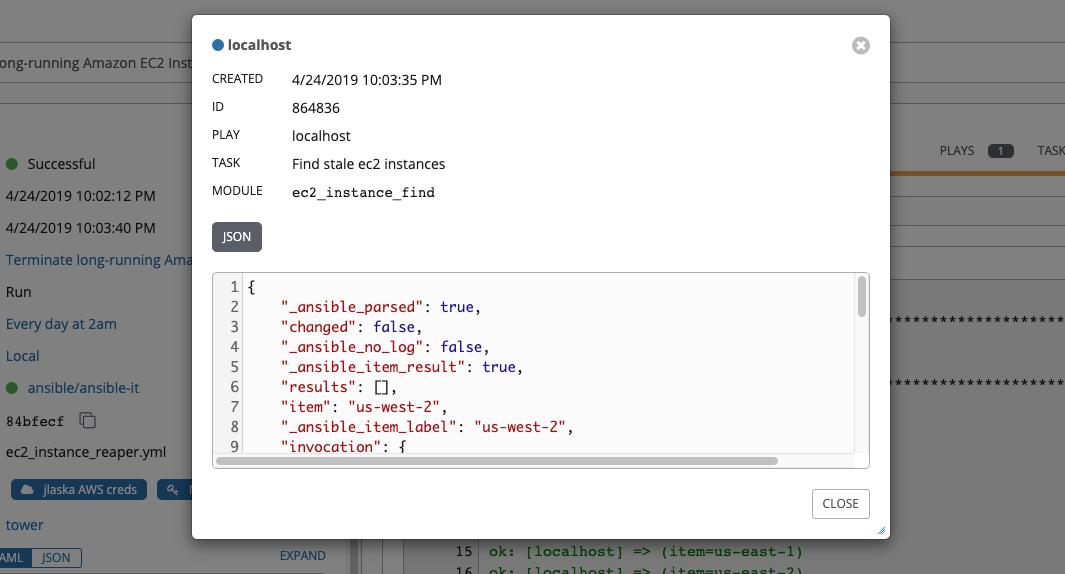This screenshot has height=574, width=1065.
Task: Click green status dot next to ansible/ansible-it
Action: point(12,388)
